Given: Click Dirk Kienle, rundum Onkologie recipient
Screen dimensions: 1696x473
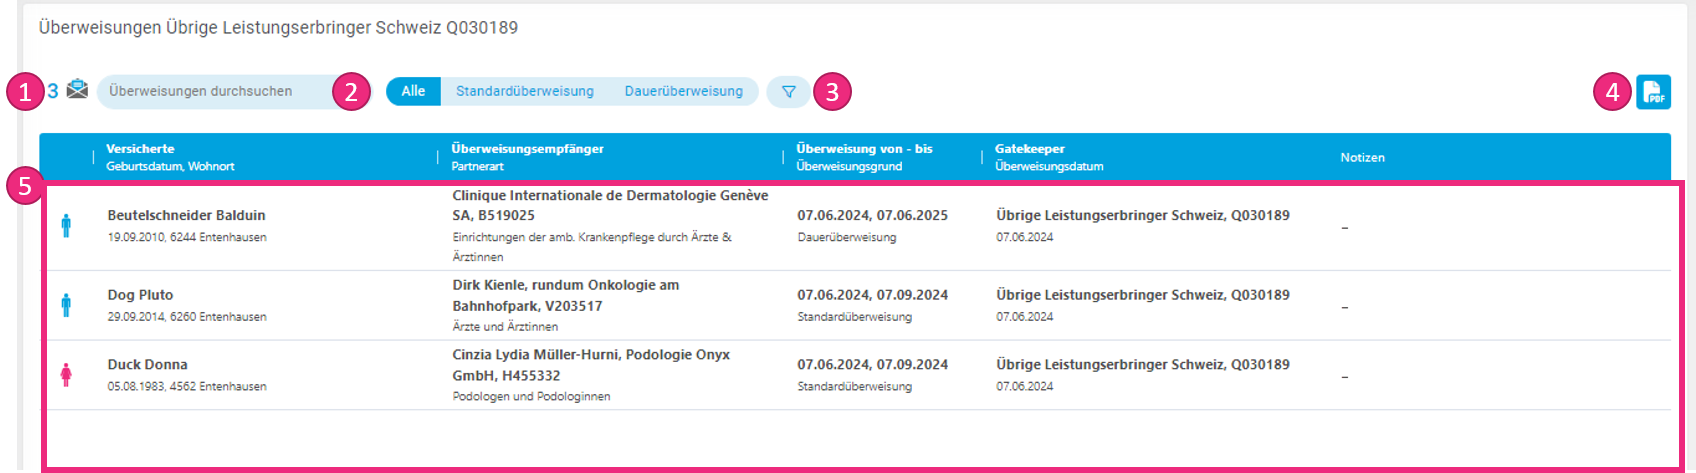Looking at the screenshot, I should [565, 295].
